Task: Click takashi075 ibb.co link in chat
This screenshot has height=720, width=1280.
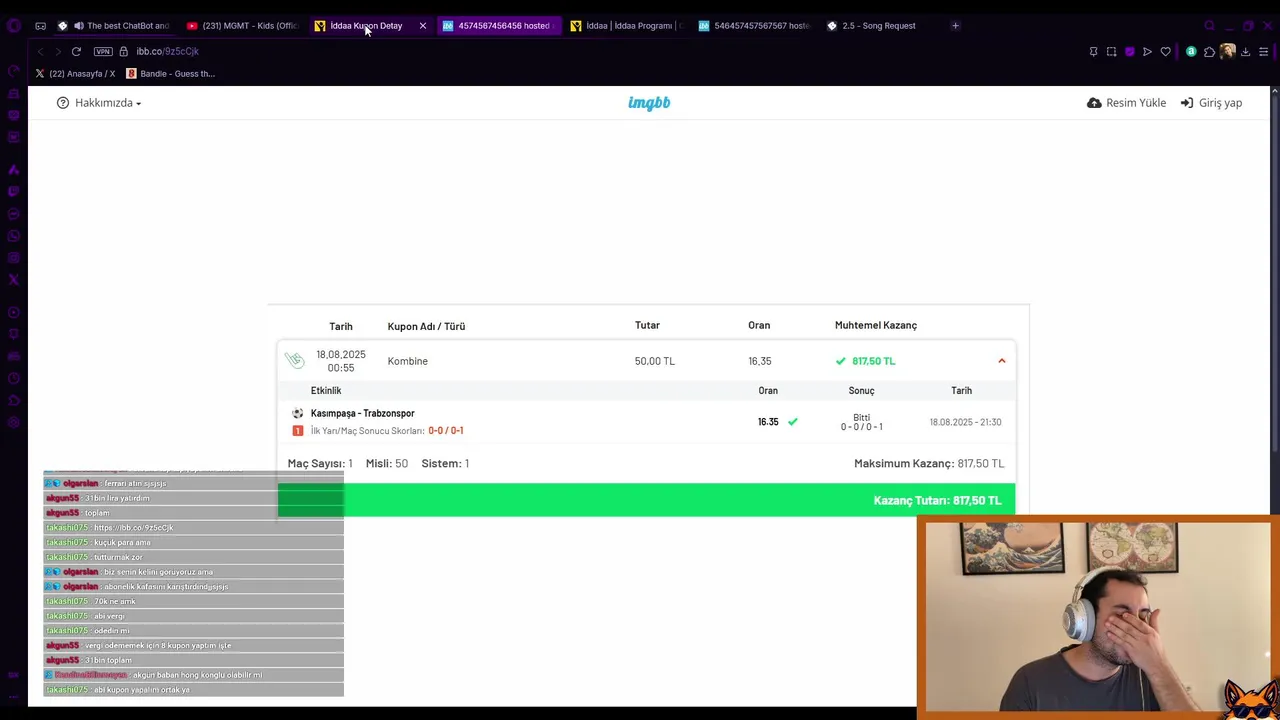Action: (x=133, y=528)
